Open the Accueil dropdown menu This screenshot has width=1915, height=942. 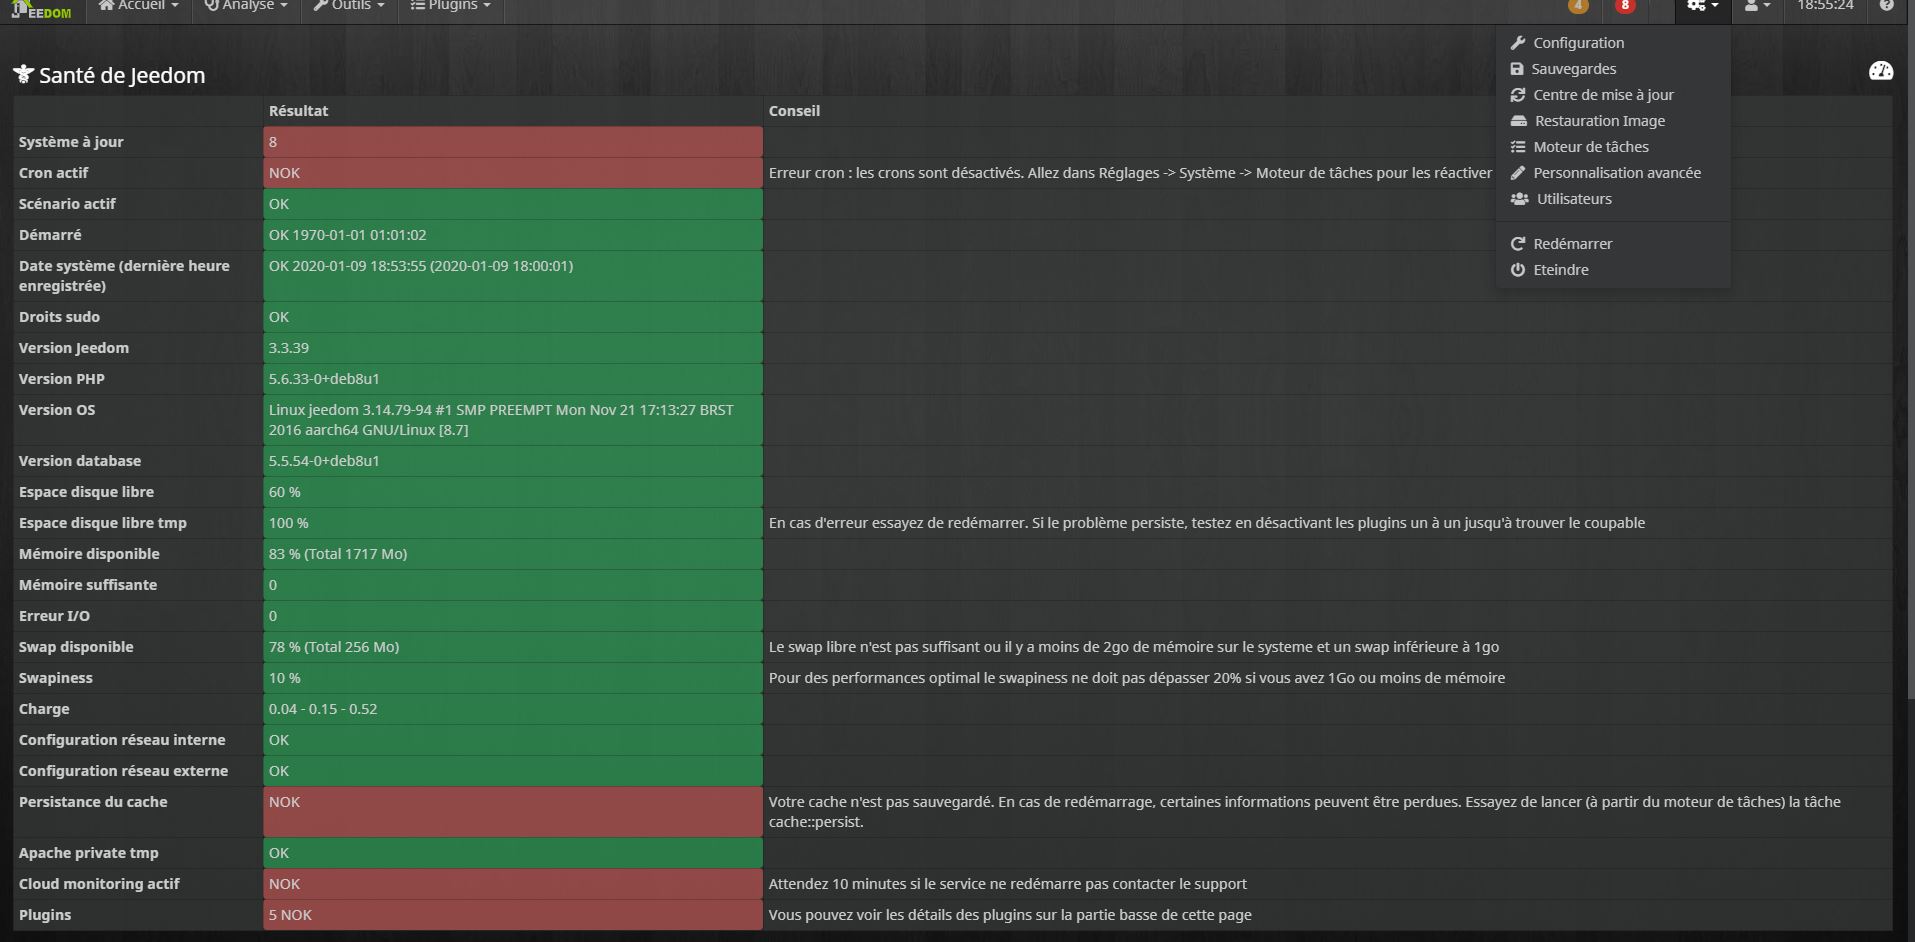pyautogui.click(x=138, y=6)
